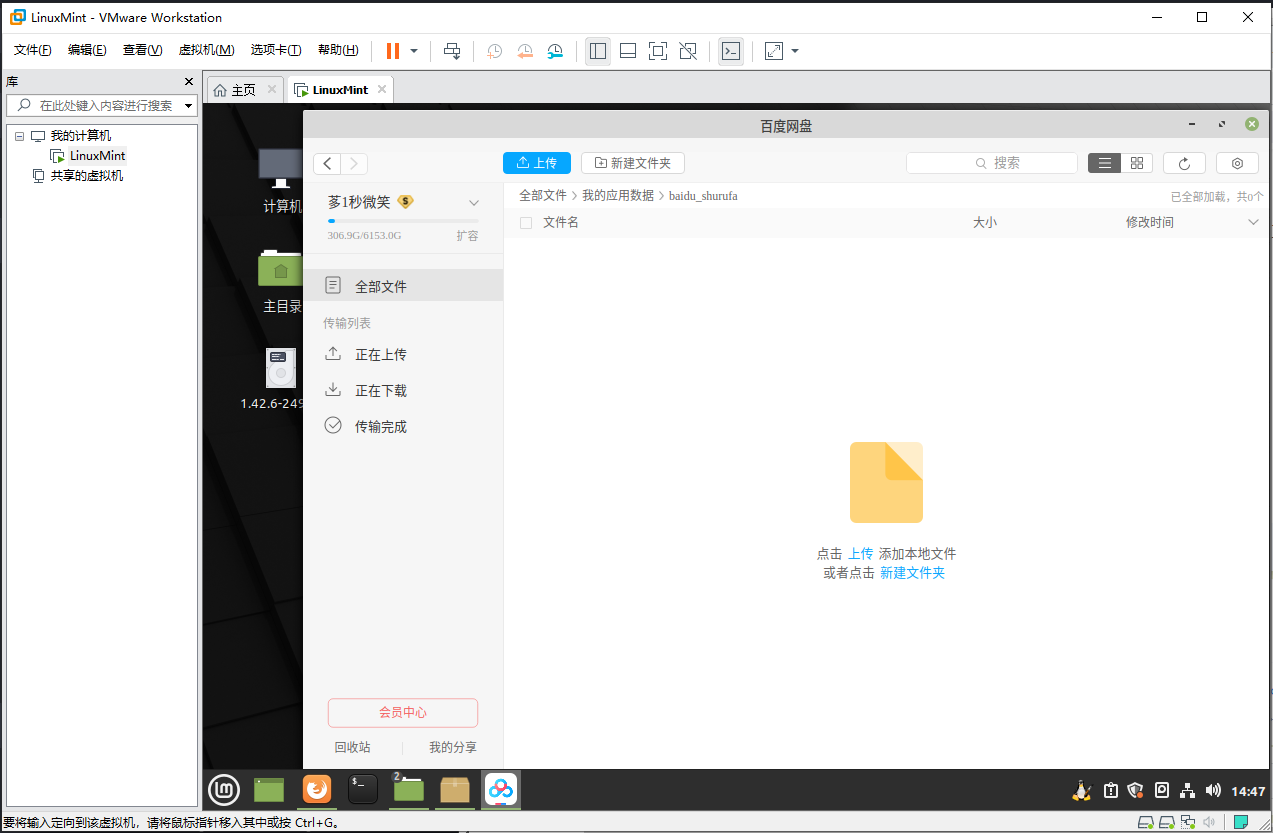Open the terminal from the taskbar
Image resolution: width=1273 pixels, height=833 pixels.
pos(362,790)
